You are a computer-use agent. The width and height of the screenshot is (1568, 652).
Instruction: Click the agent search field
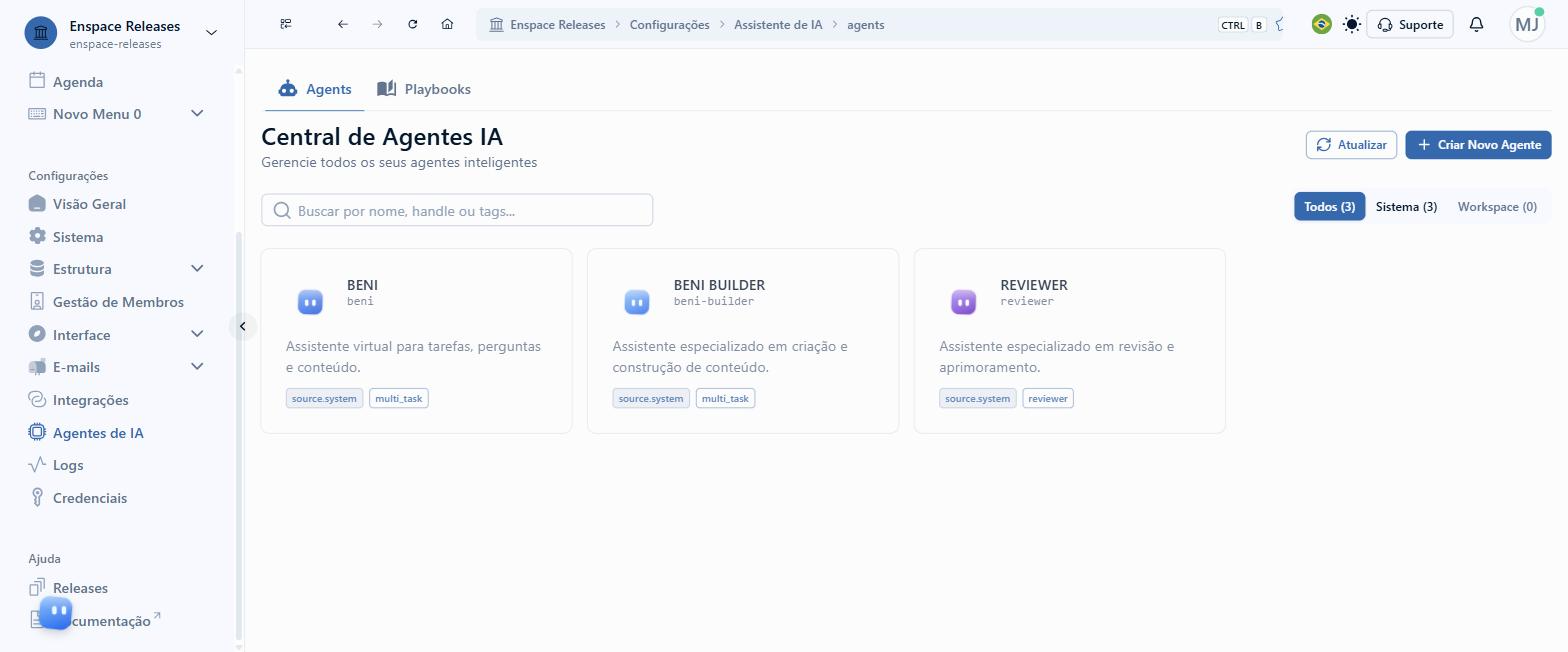coord(457,210)
